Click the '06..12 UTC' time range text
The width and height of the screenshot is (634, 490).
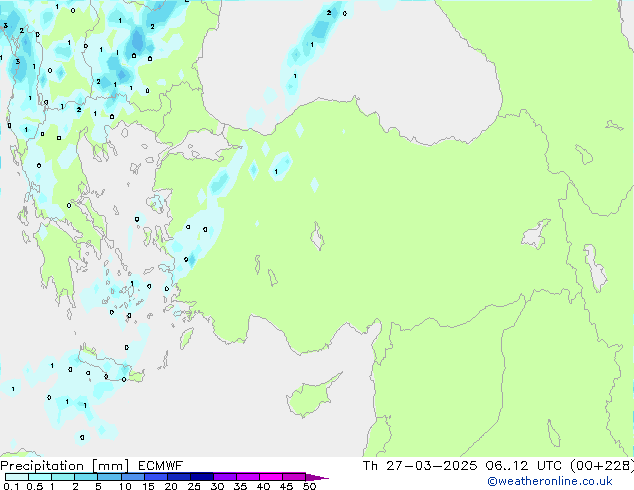point(524,466)
